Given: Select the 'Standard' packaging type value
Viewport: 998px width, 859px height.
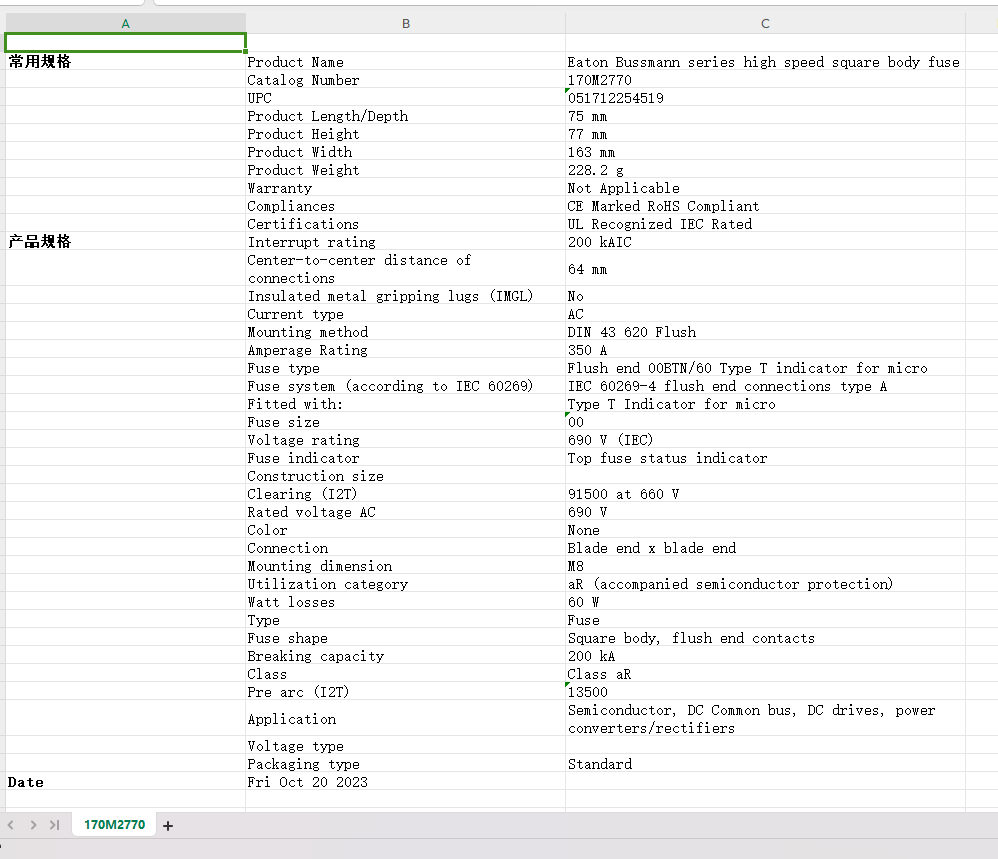Looking at the screenshot, I should click(x=765, y=764).
